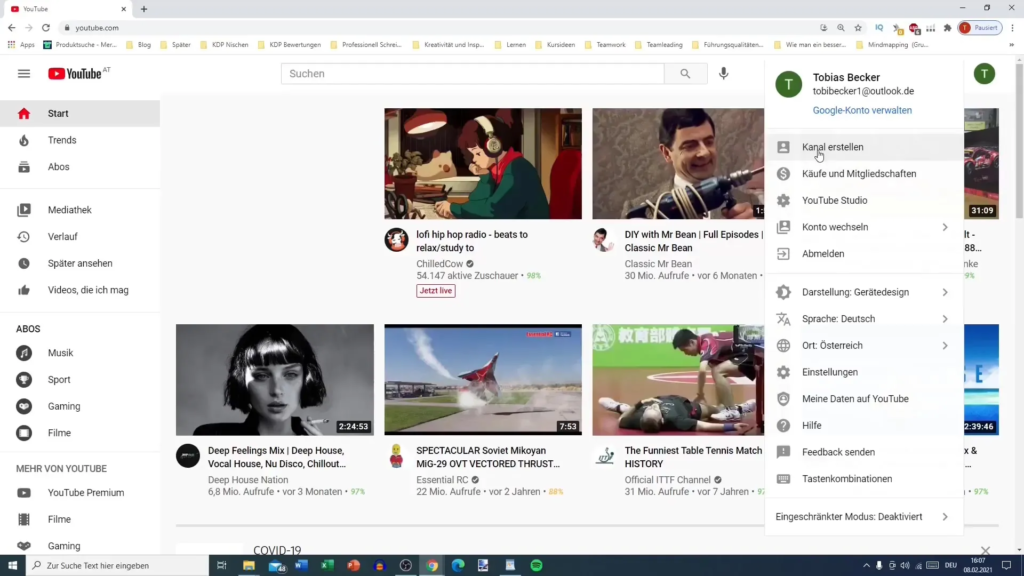Open the hamburger guide menu icon
The width and height of the screenshot is (1024, 576).
pos(24,74)
